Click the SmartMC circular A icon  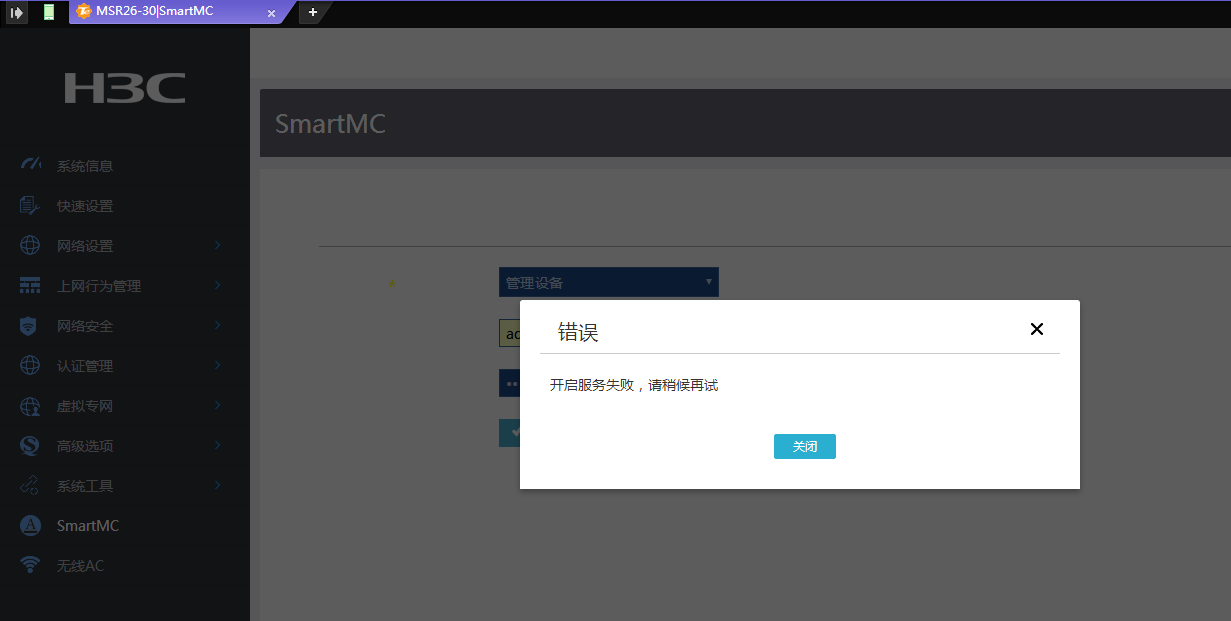point(30,525)
